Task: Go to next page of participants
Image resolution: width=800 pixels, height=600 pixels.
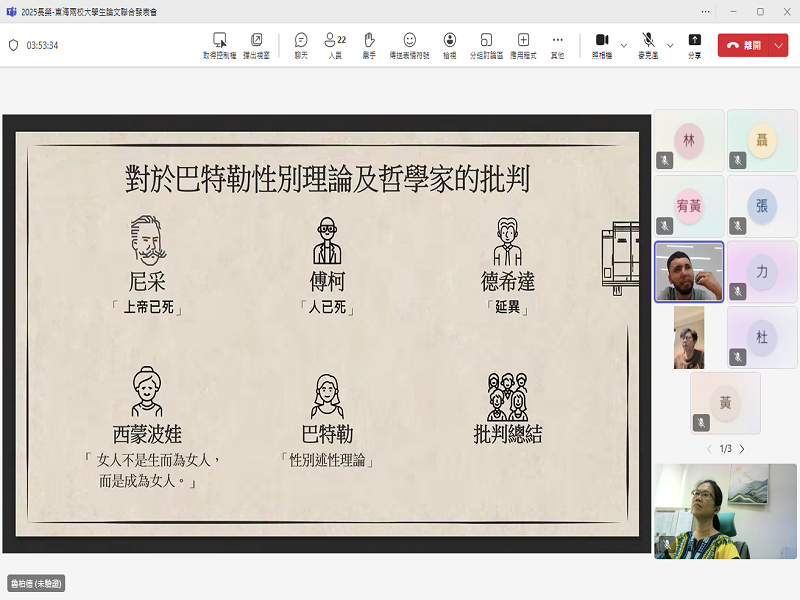Action: pyautogui.click(x=742, y=449)
